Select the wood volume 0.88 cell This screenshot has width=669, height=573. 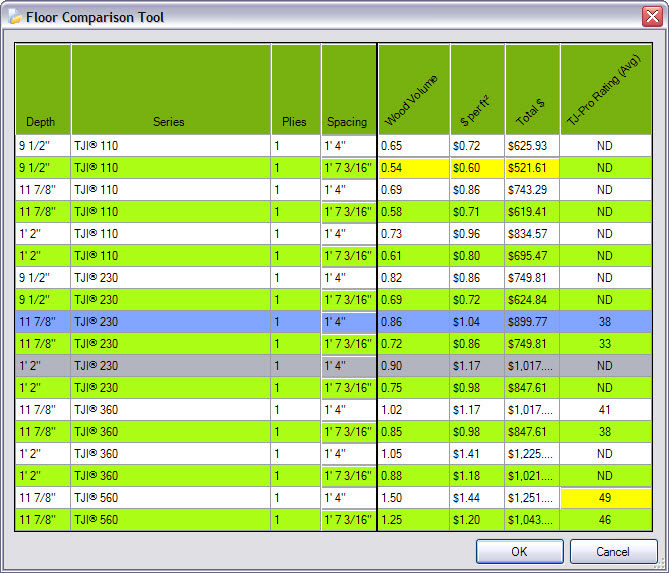[413, 476]
